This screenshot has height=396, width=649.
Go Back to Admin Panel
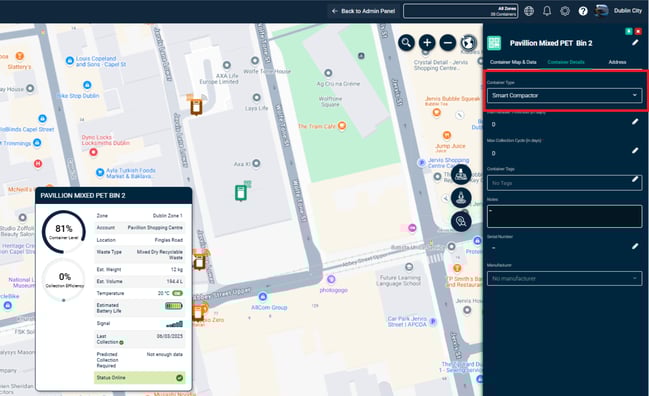[x=363, y=11]
